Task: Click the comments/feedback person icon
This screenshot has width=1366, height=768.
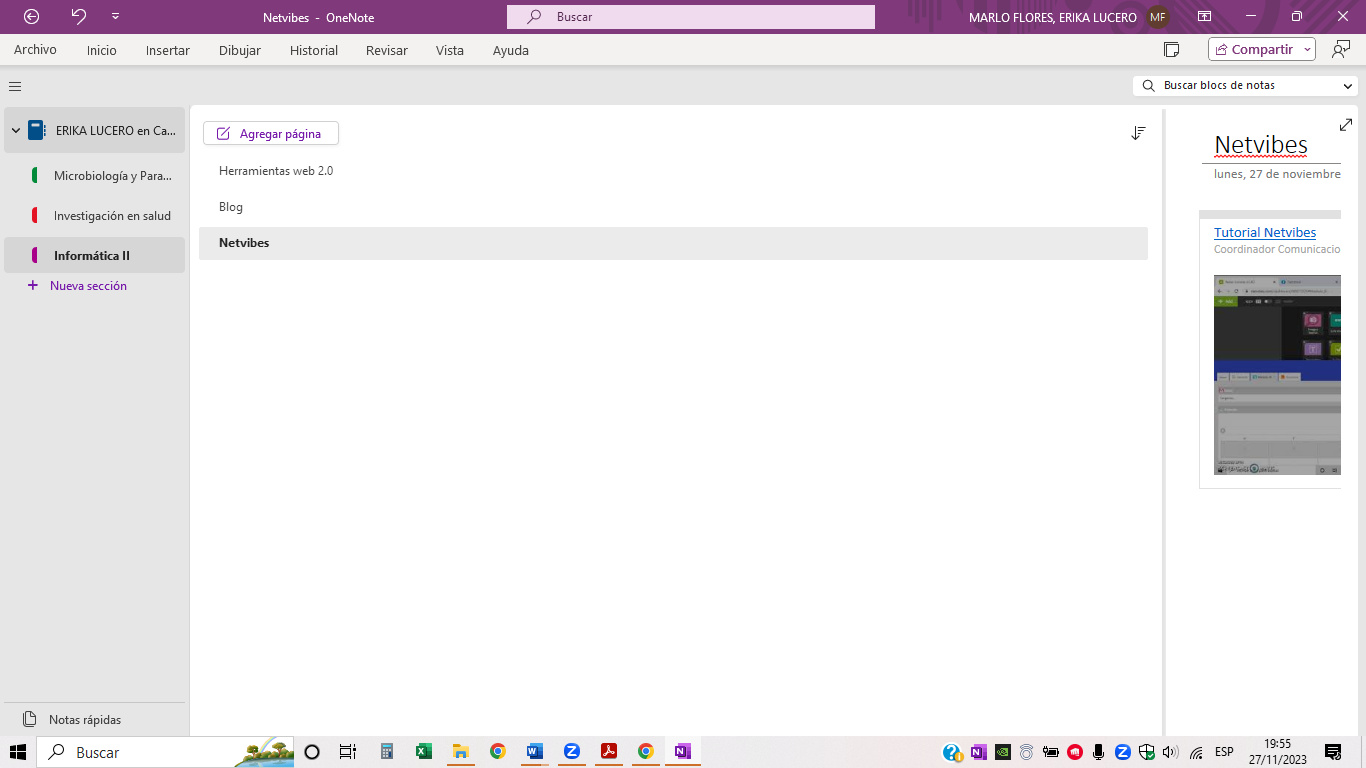Action: click(1341, 50)
